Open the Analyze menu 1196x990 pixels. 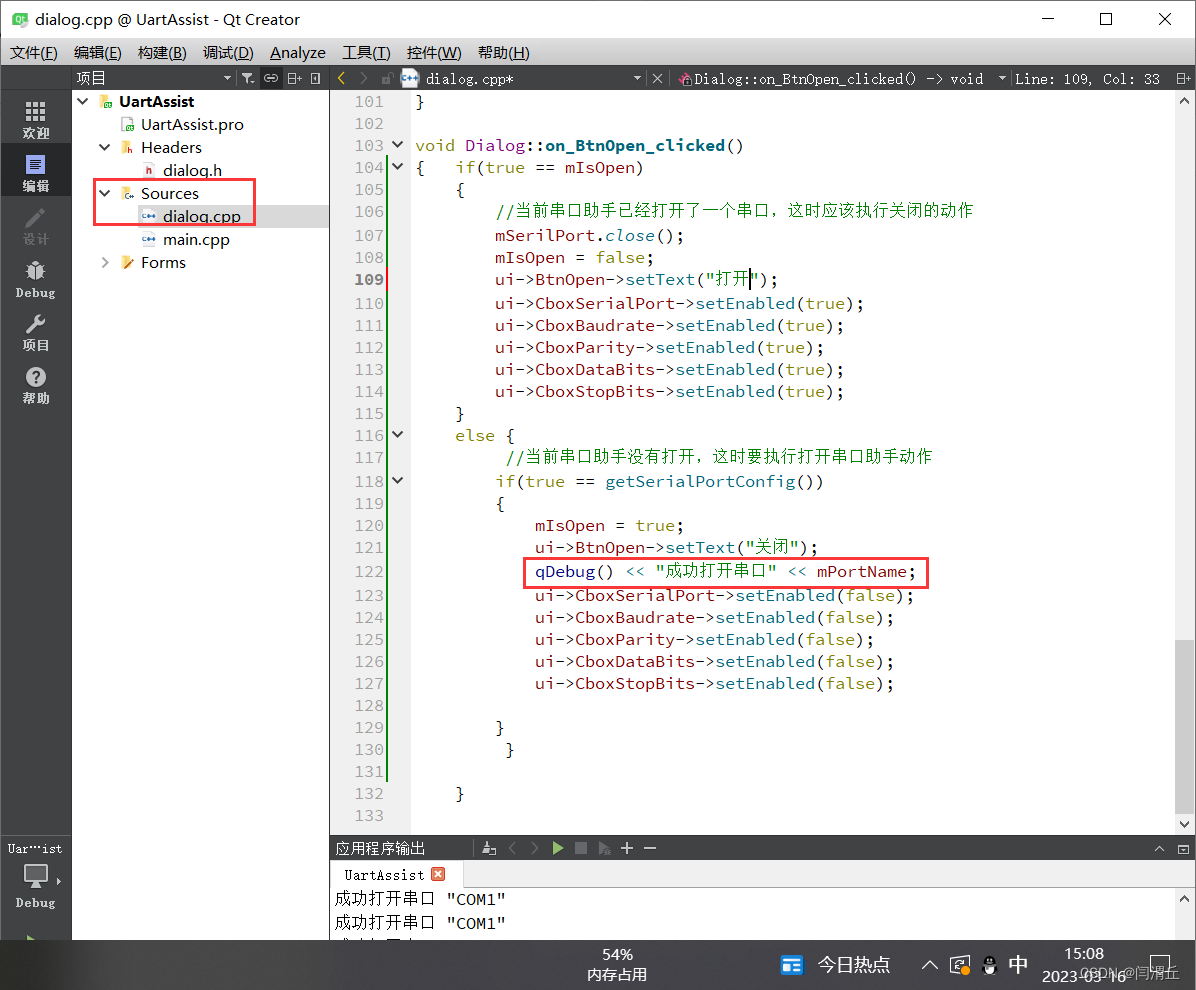[x=297, y=53]
